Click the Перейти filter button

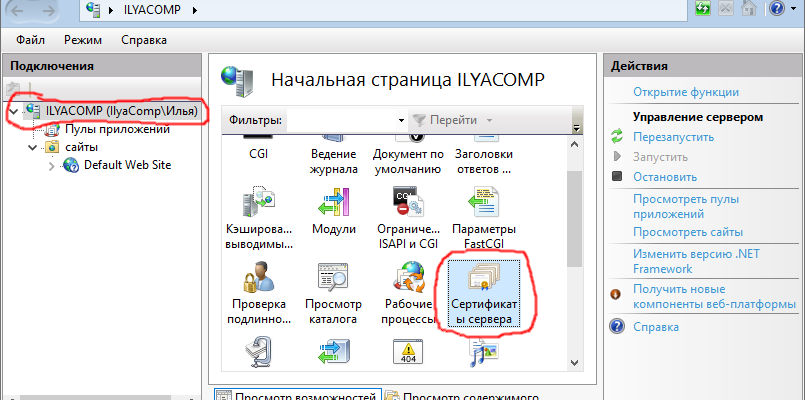point(445,121)
